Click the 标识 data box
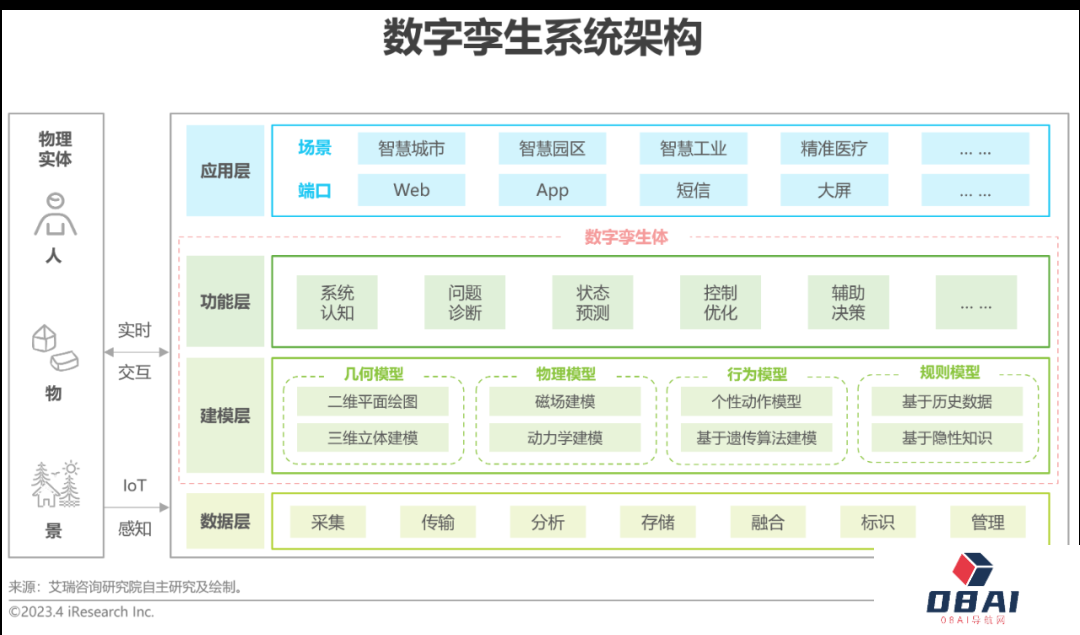 [878, 522]
